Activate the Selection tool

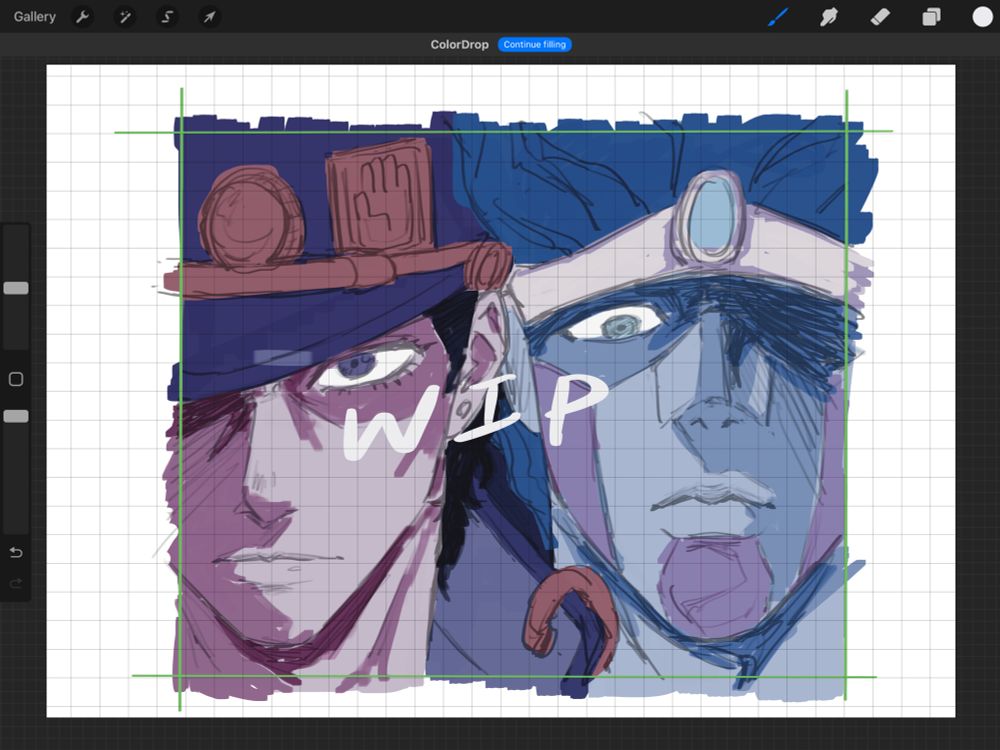point(167,17)
